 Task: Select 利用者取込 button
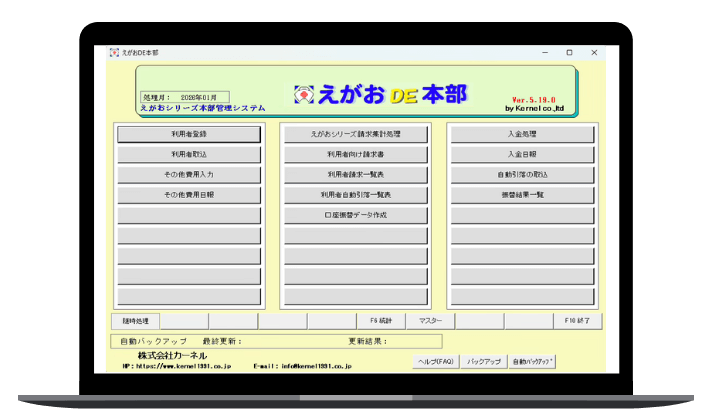(x=189, y=155)
